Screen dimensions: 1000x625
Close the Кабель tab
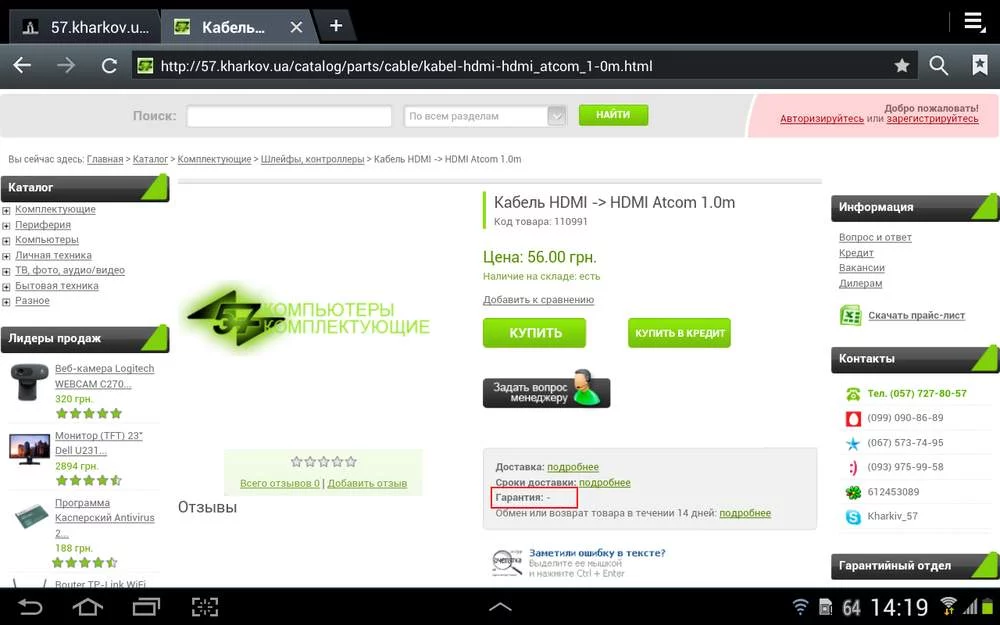coord(296,27)
